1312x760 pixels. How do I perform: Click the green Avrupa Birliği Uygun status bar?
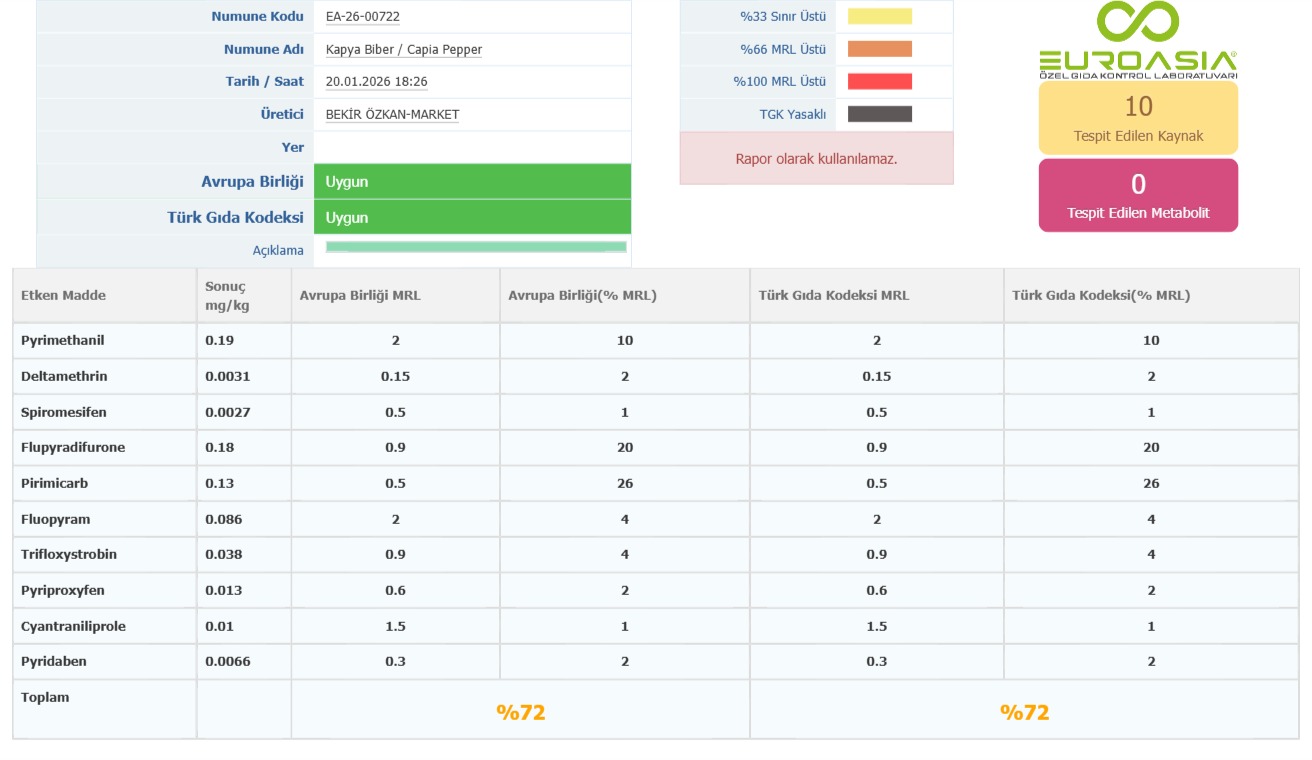point(472,182)
